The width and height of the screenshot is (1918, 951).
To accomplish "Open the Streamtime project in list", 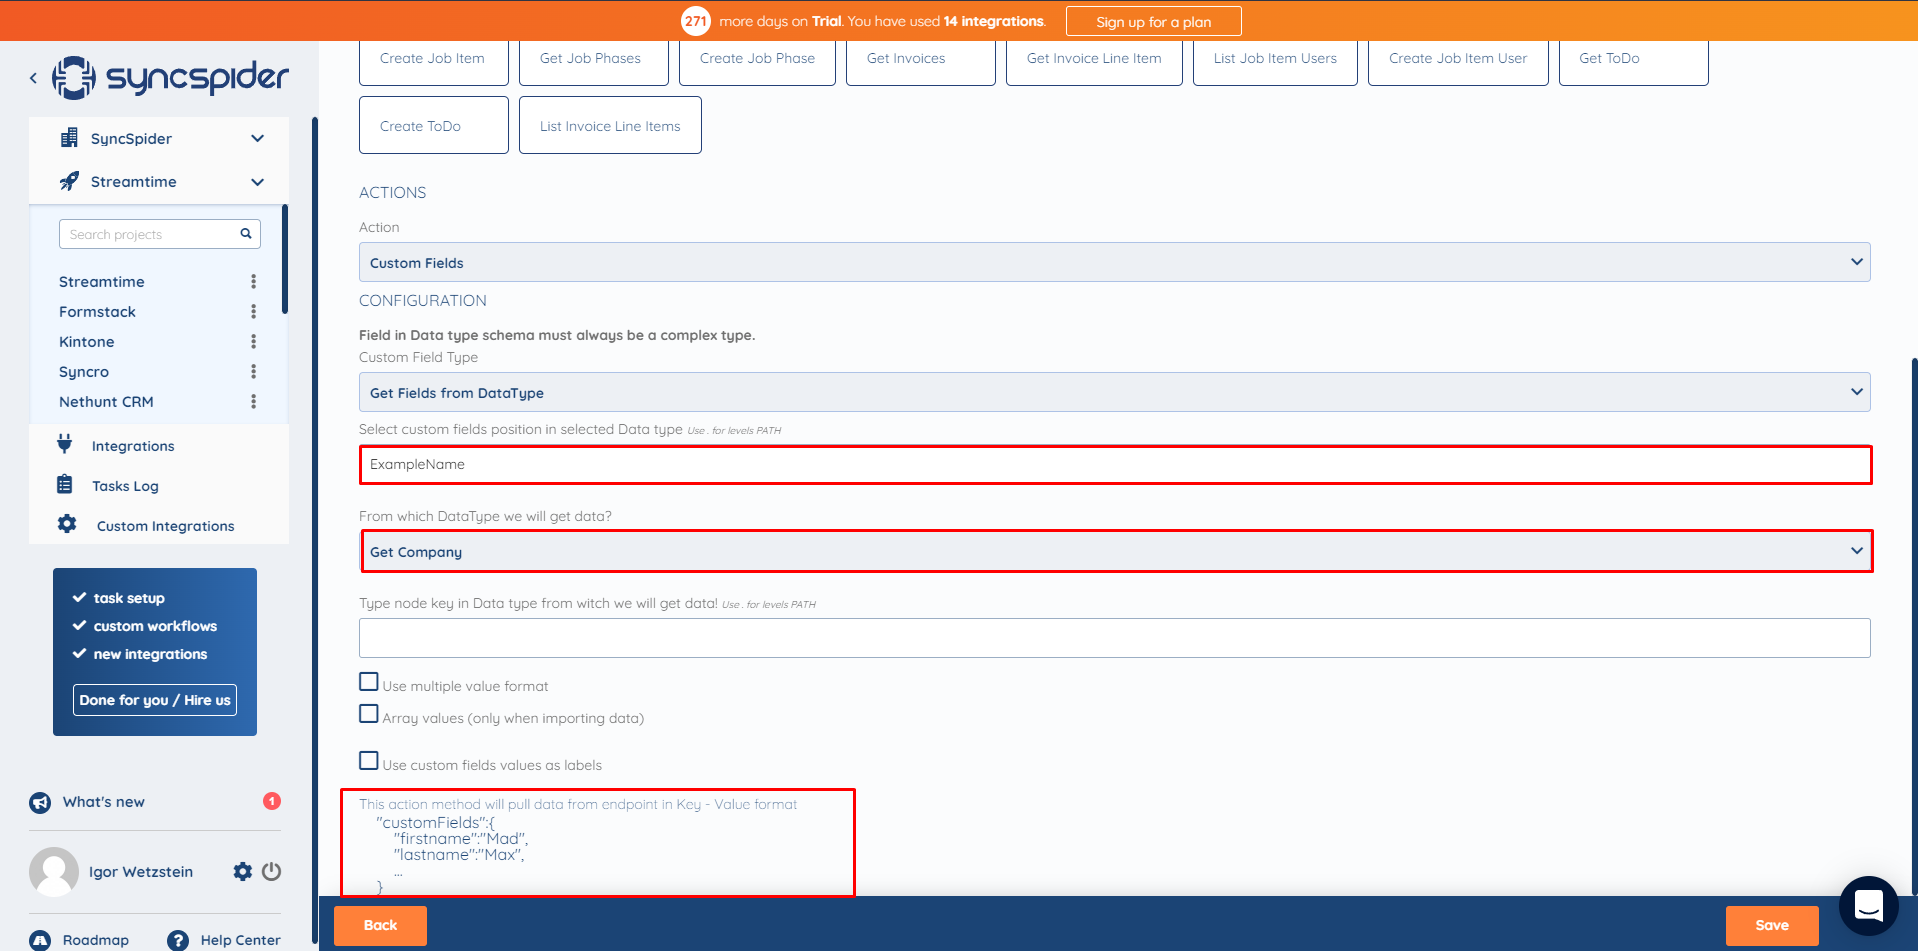I will click(102, 282).
